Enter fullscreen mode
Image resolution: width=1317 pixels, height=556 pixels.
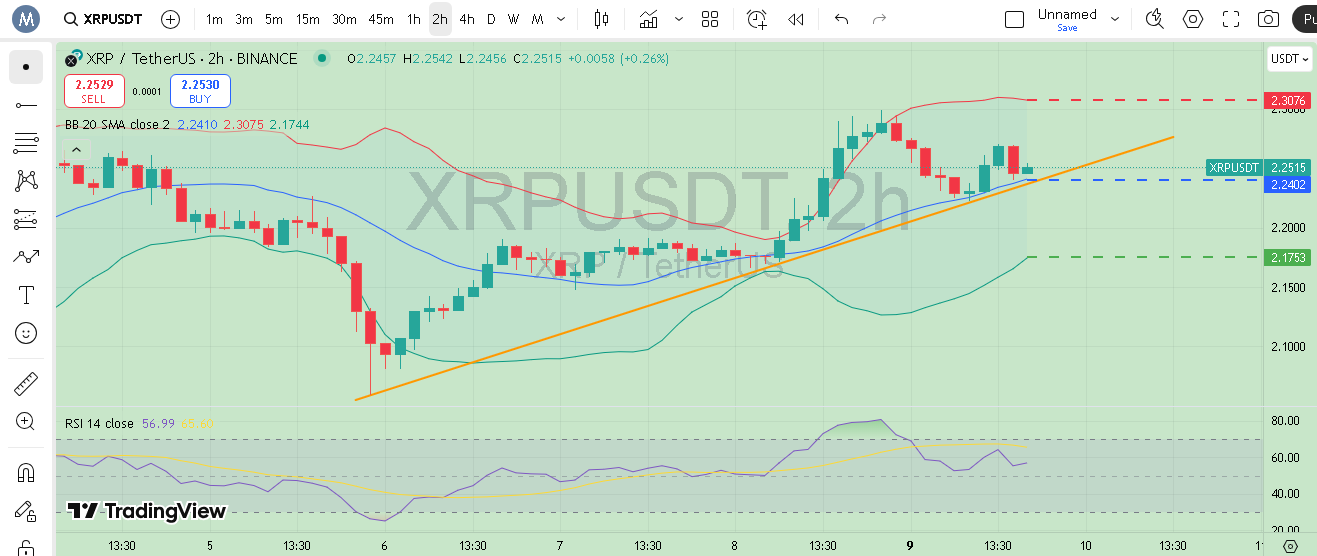pos(1231,19)
